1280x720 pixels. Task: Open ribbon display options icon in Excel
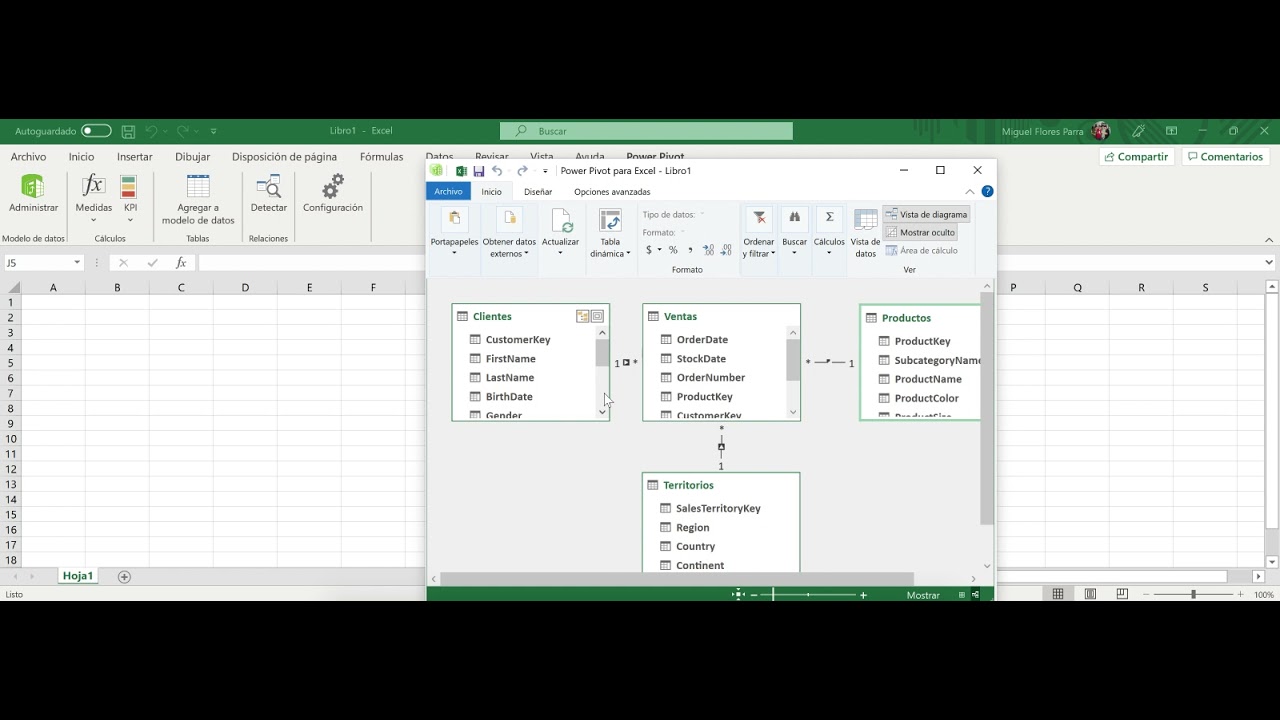pos(1171,131)
